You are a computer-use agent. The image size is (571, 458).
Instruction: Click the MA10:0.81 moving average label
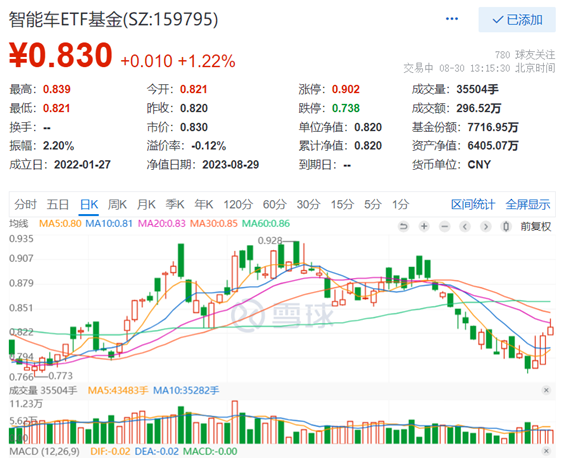point(109,224)
